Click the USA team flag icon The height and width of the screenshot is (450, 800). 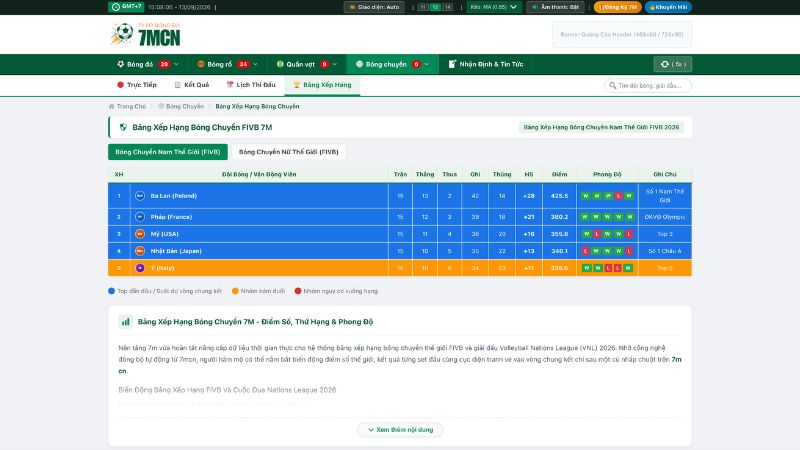(x=140, y=234)
